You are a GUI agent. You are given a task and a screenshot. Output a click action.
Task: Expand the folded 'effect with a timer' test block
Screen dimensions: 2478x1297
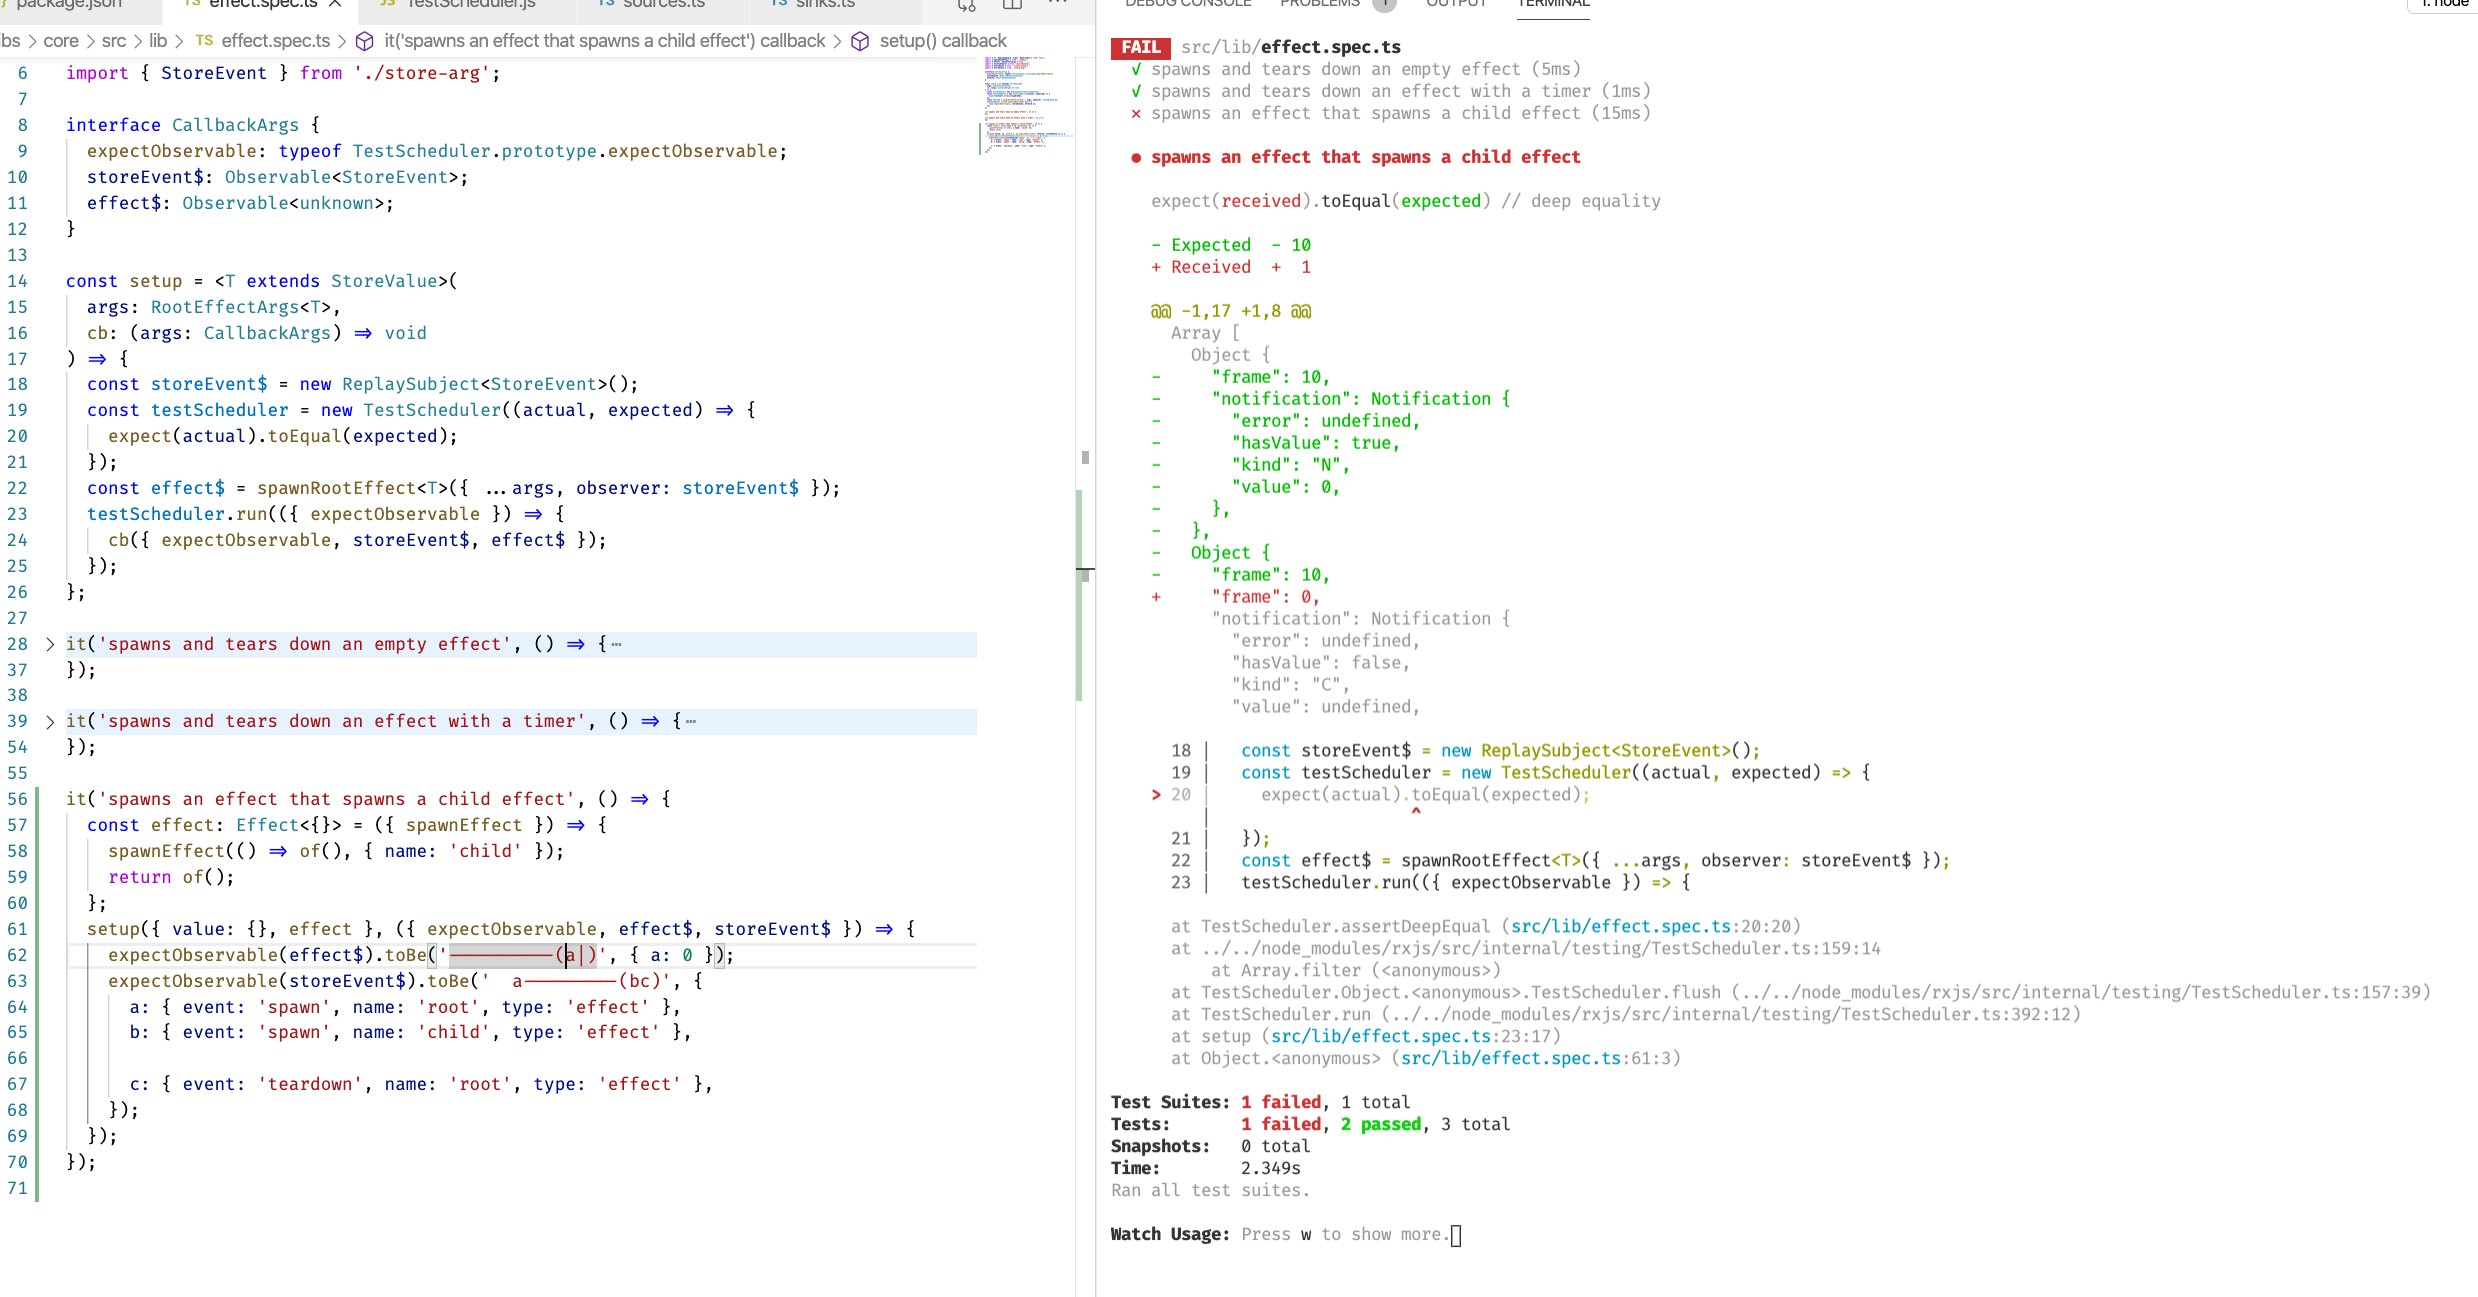pos(50,722)
